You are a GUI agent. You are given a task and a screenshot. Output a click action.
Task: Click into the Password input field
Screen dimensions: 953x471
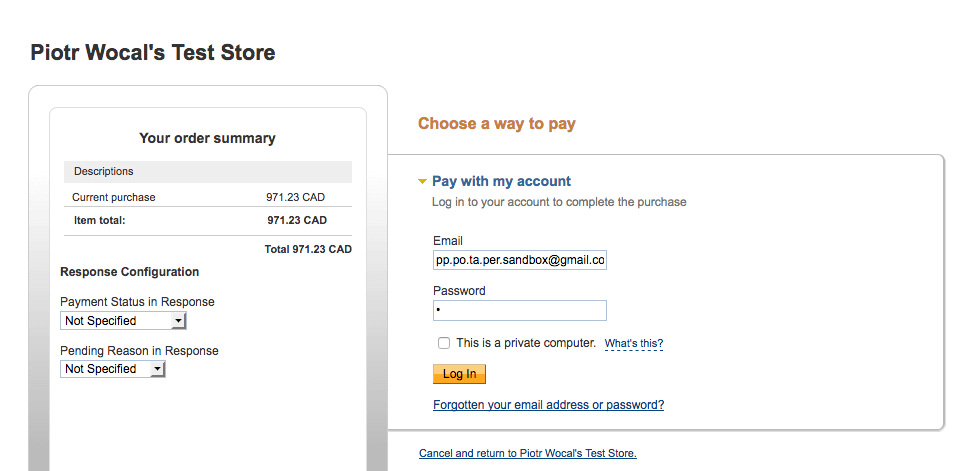[519, 311]
